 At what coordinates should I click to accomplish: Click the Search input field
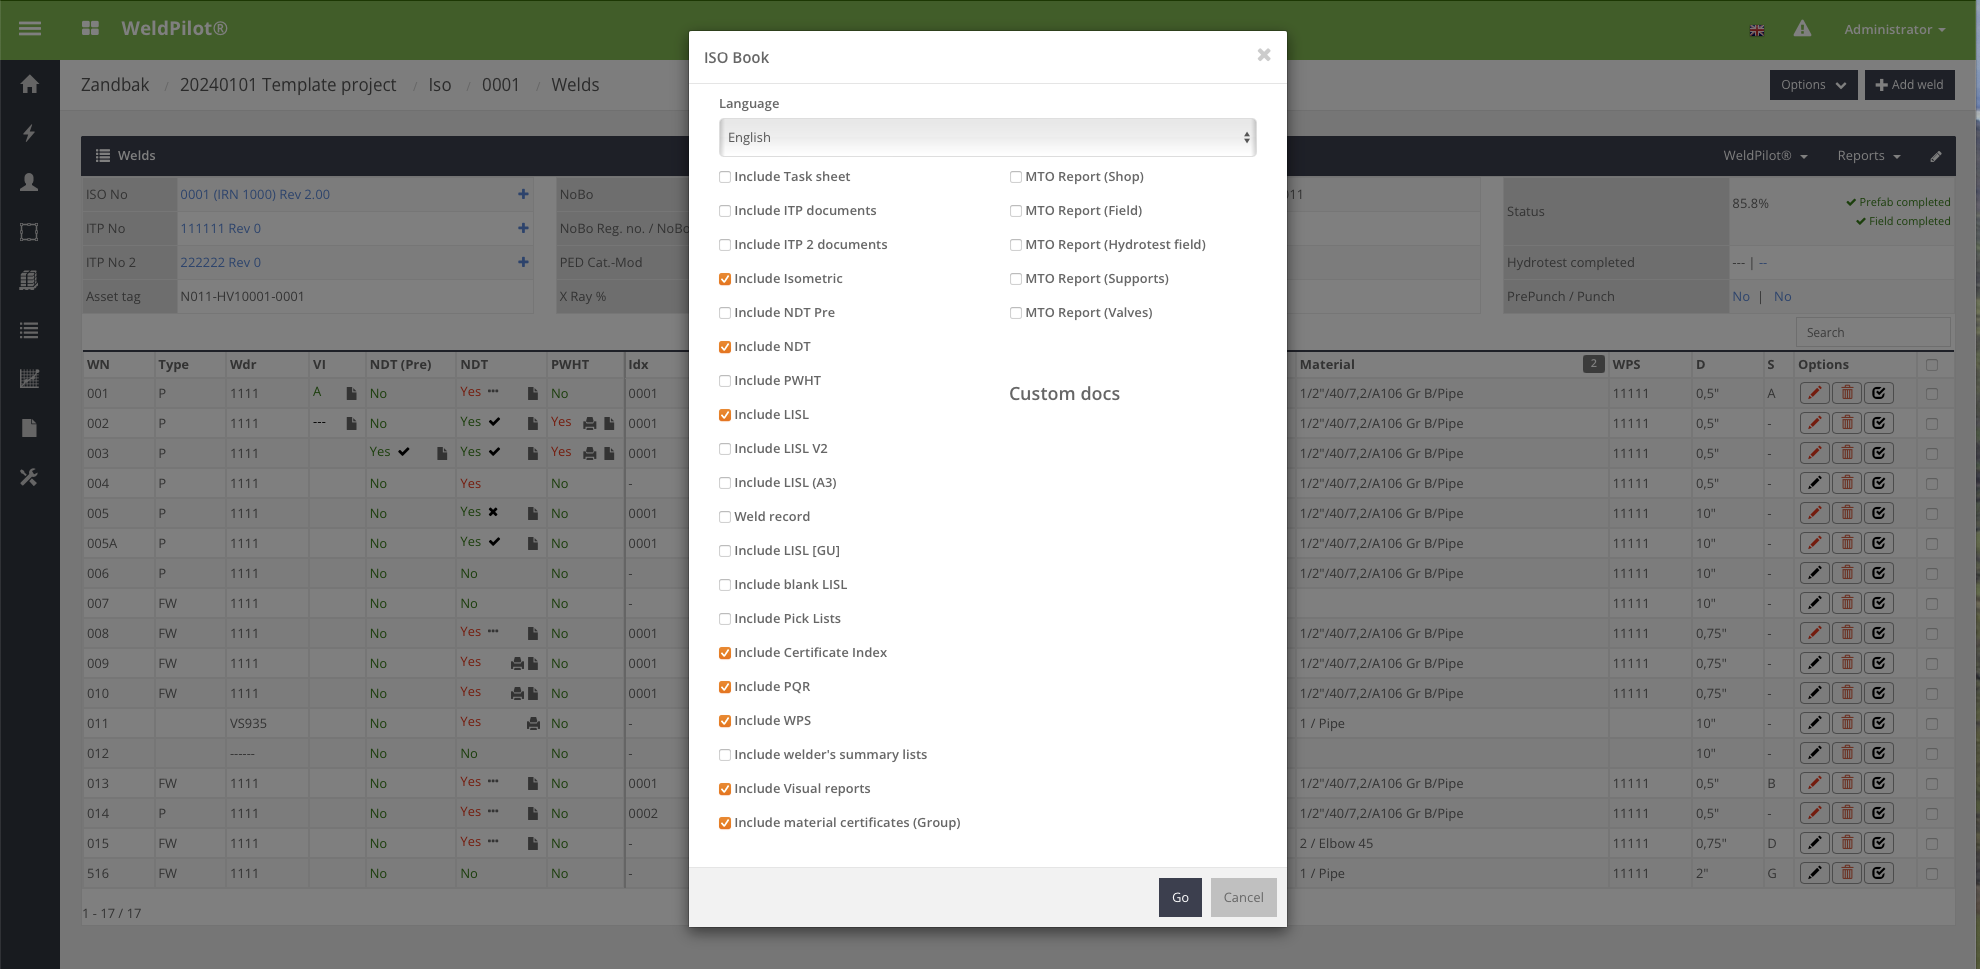tap(1872, 332)
